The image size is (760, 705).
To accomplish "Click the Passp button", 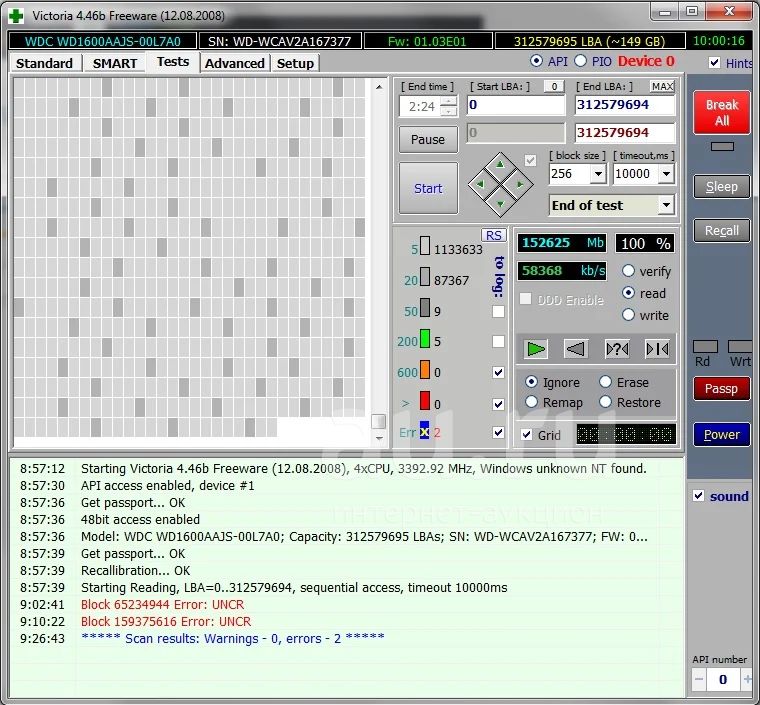I will point(722,389).
